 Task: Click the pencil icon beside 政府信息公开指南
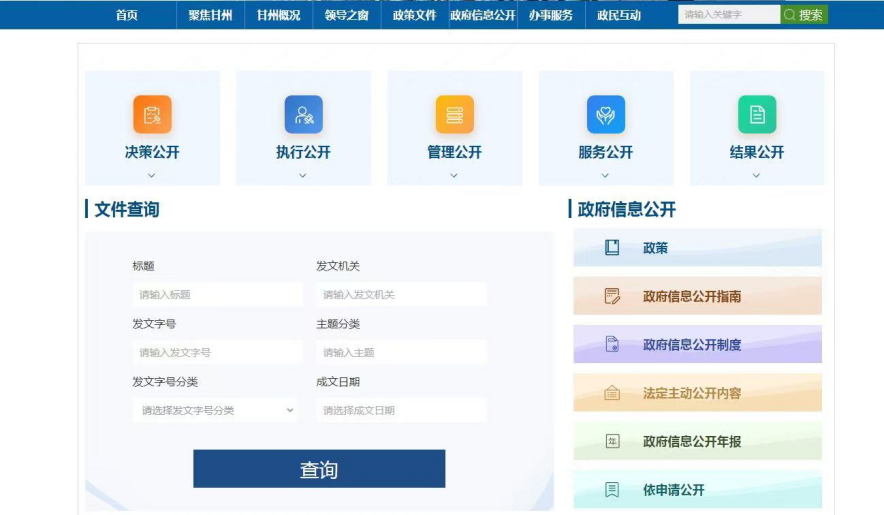tap(612, 296)
